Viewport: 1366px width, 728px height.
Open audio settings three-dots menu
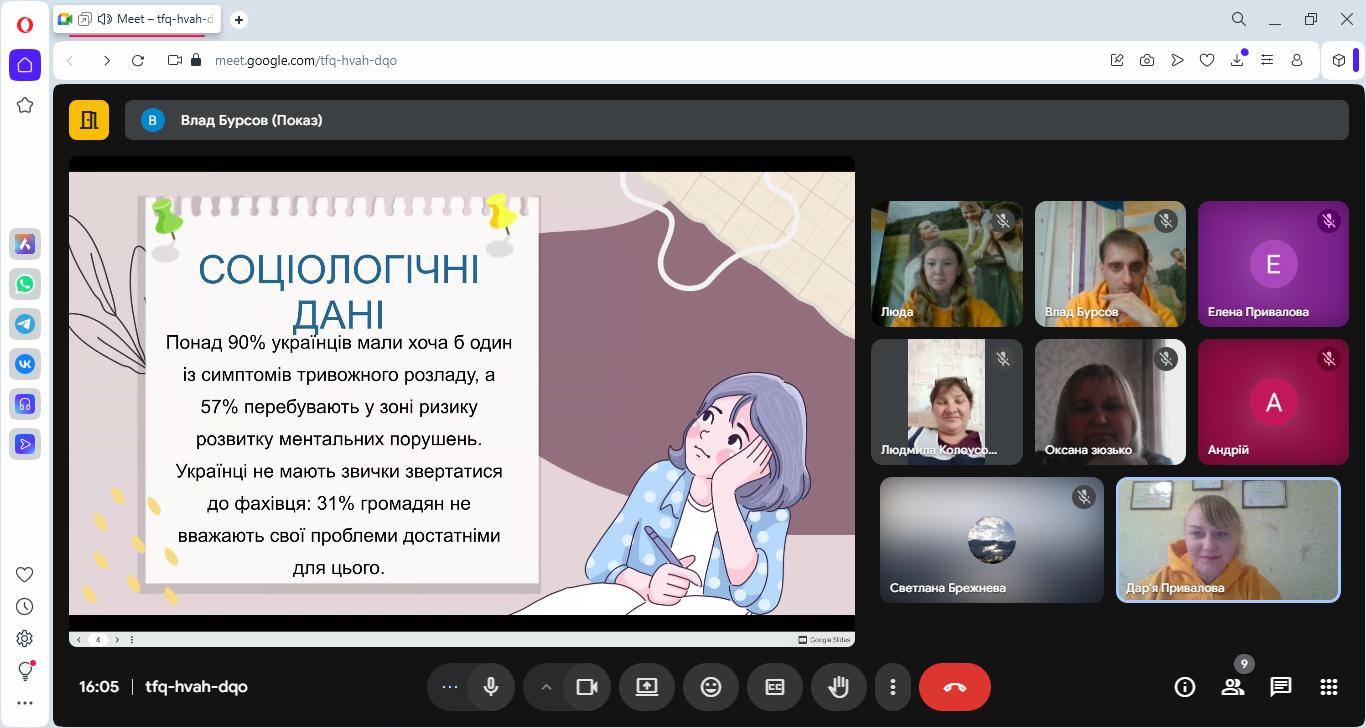tap(449, 687)
